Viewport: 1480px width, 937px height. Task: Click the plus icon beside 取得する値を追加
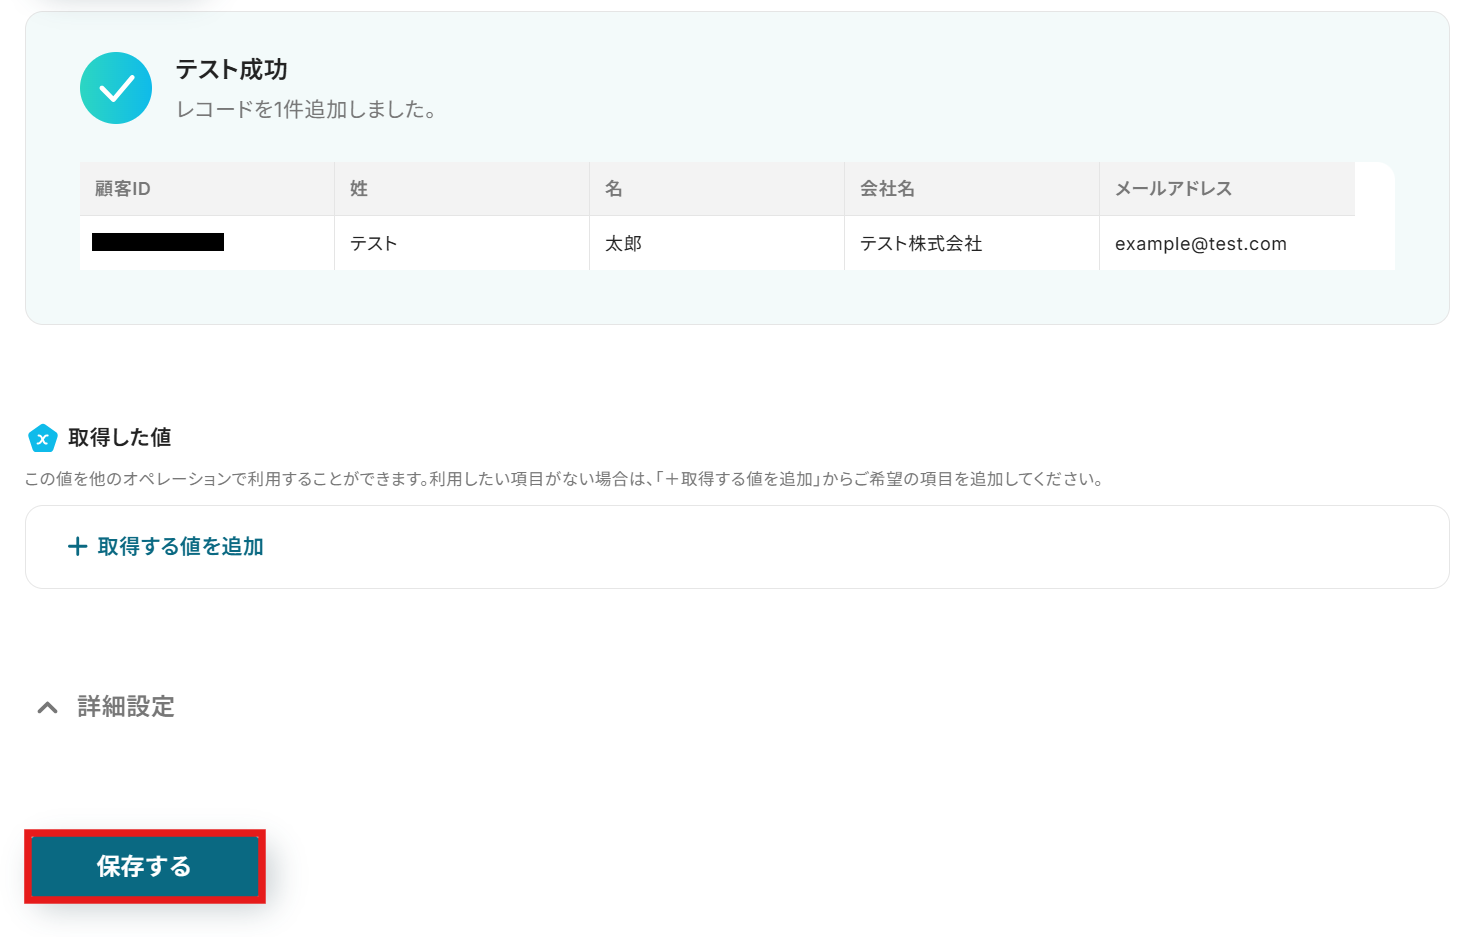(x=77, y=547)
